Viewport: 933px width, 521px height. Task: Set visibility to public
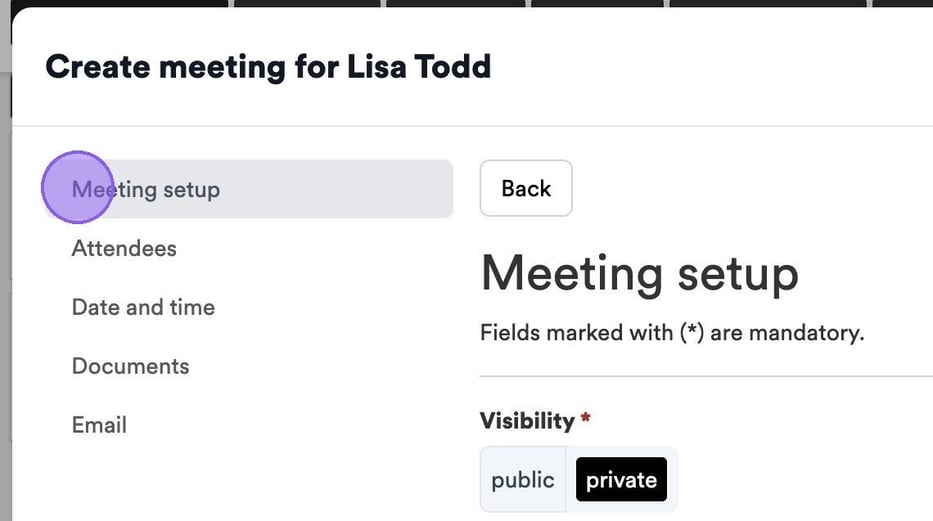[522, 480]
